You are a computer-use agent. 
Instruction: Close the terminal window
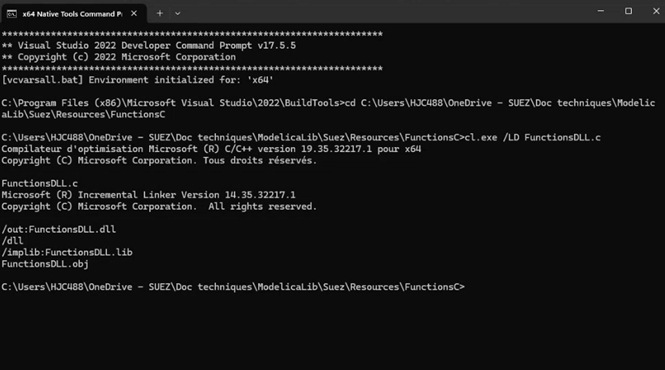pyautogui.click(x=656, y=11)
